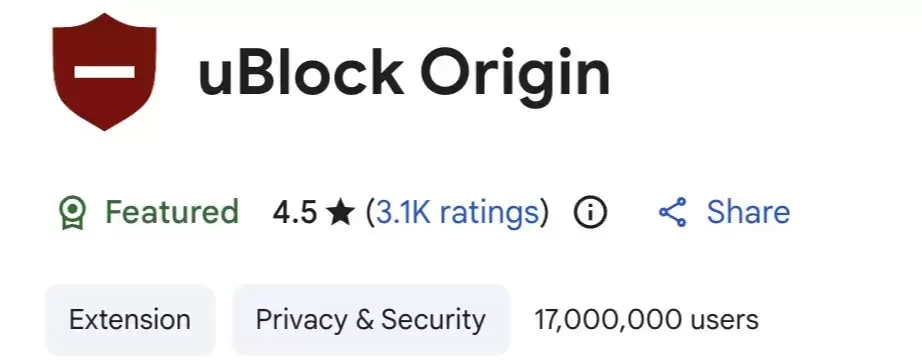Screen dimensions: 922x360
Task: Open the ratings info circle icon
Action: (x=590, y=212)
